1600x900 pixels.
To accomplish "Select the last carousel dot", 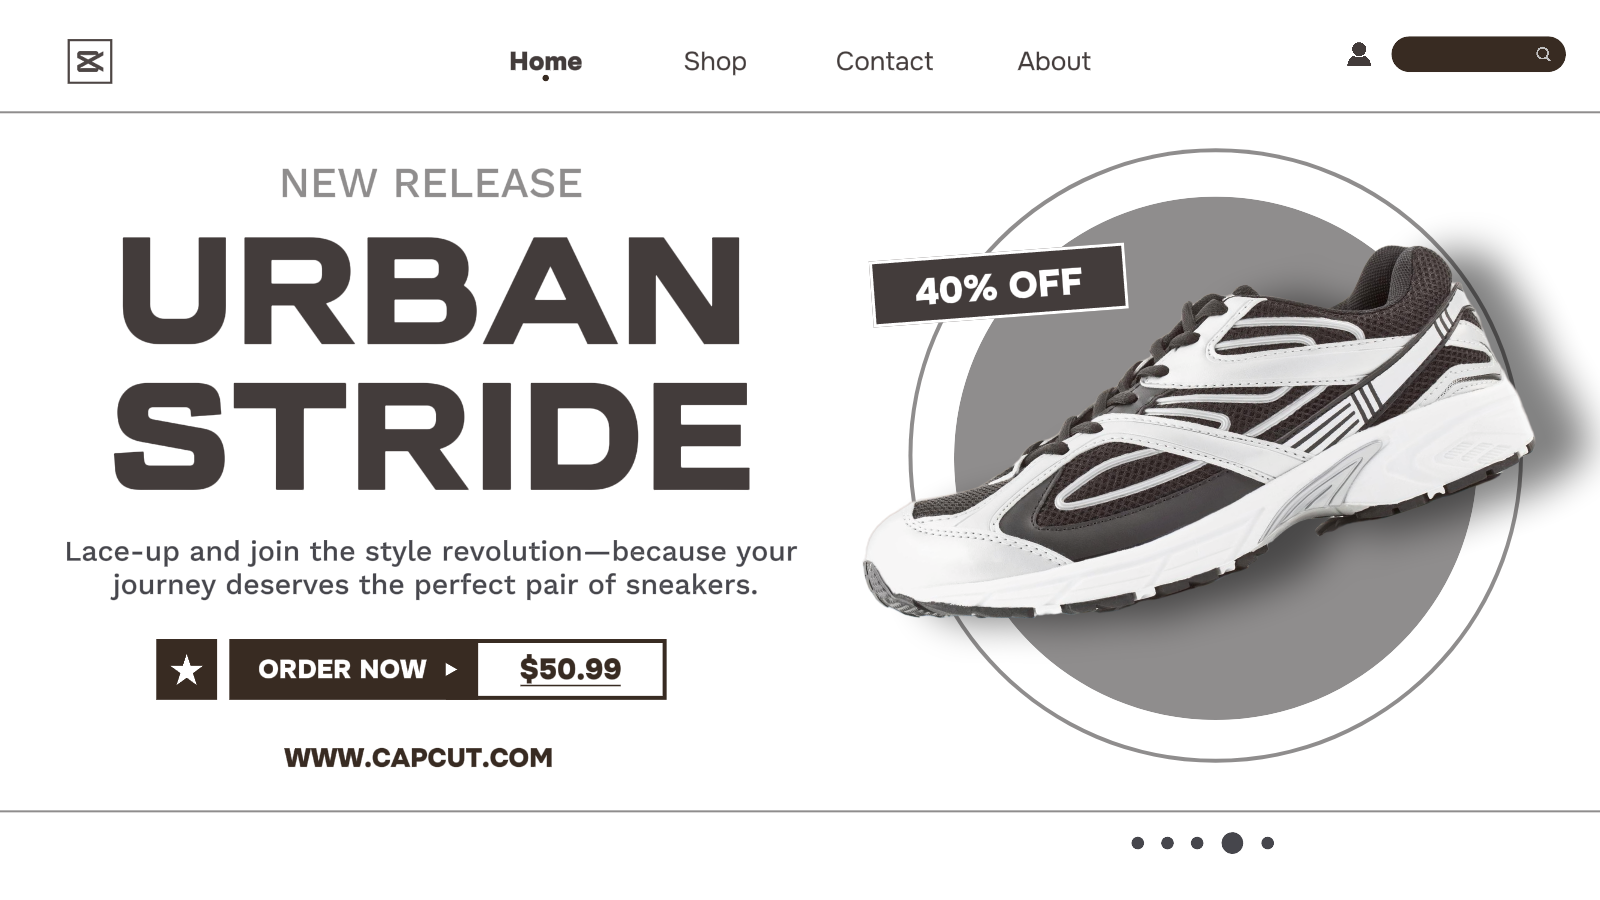I will pyautogui.click(x=1267, y=843).
